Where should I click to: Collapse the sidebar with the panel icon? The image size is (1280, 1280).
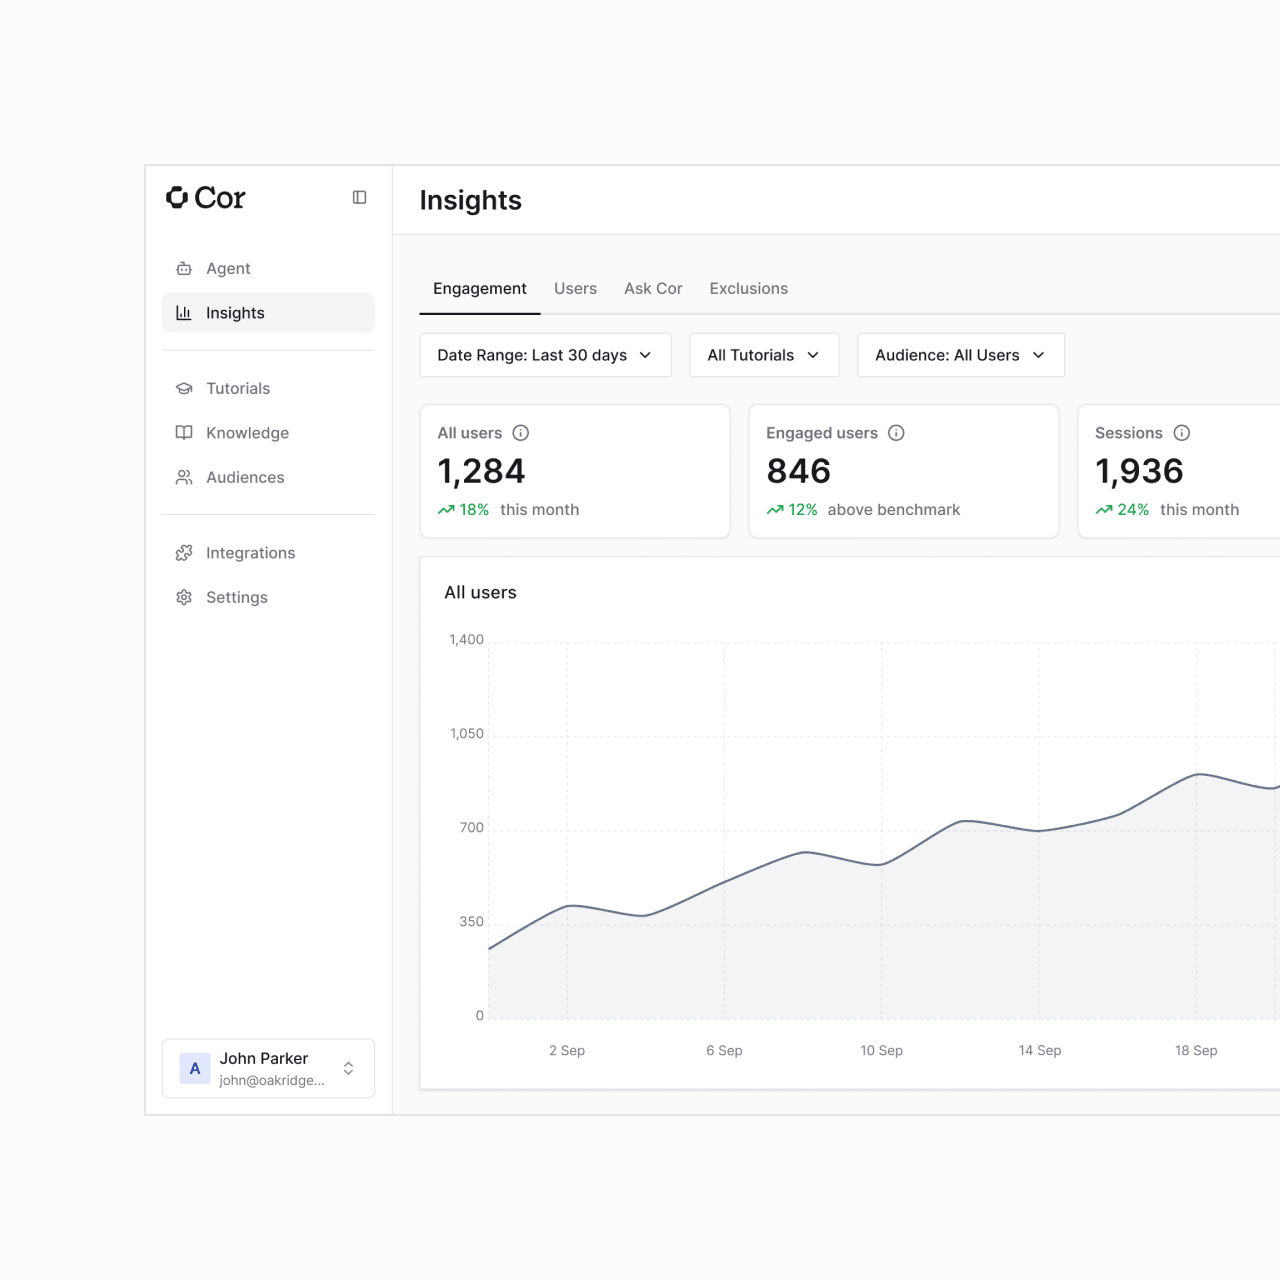coord(360,198)
